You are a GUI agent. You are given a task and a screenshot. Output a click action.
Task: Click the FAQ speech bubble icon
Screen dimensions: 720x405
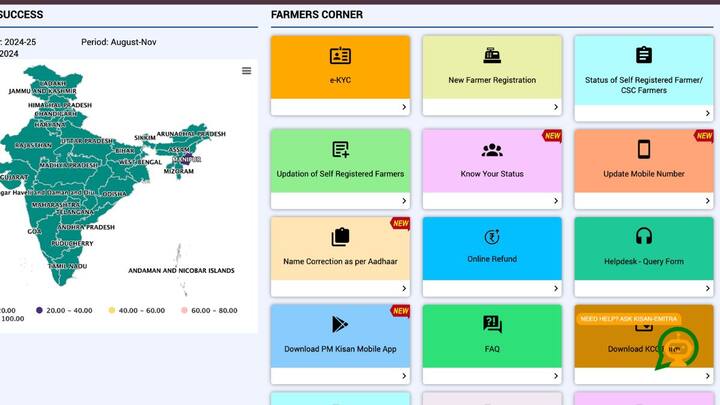492,324
